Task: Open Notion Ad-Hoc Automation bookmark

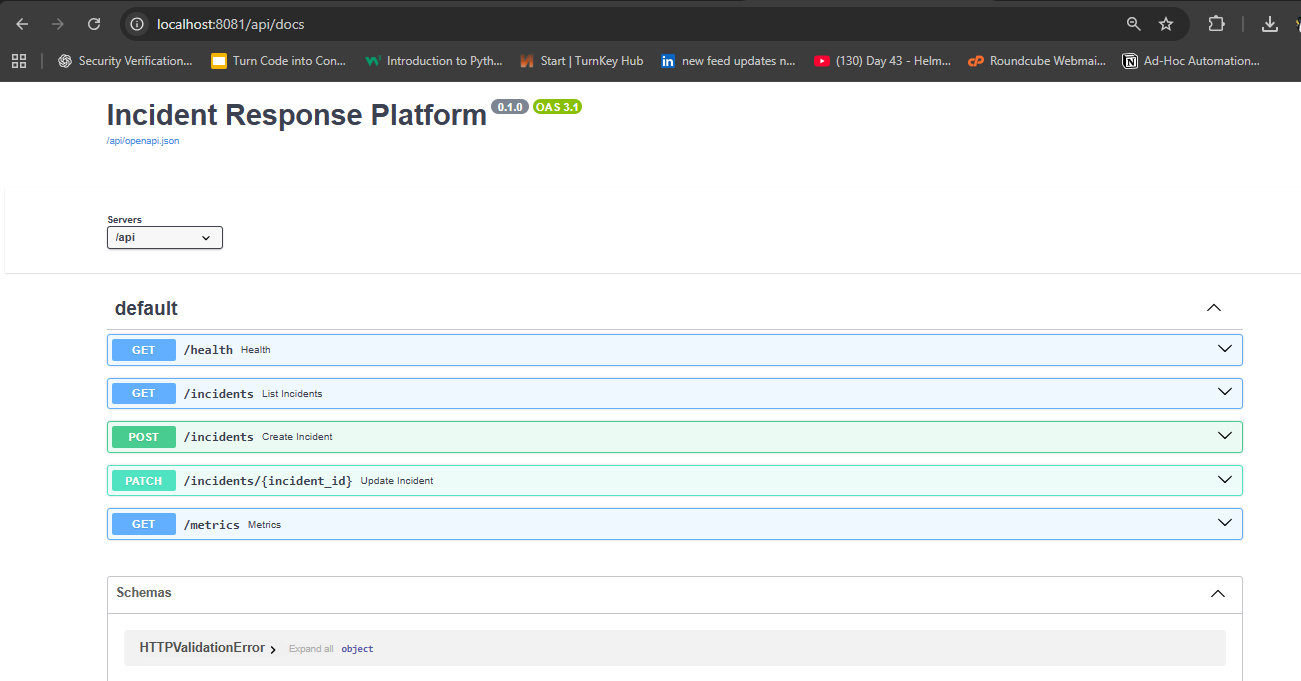Action: [1192, 61]
